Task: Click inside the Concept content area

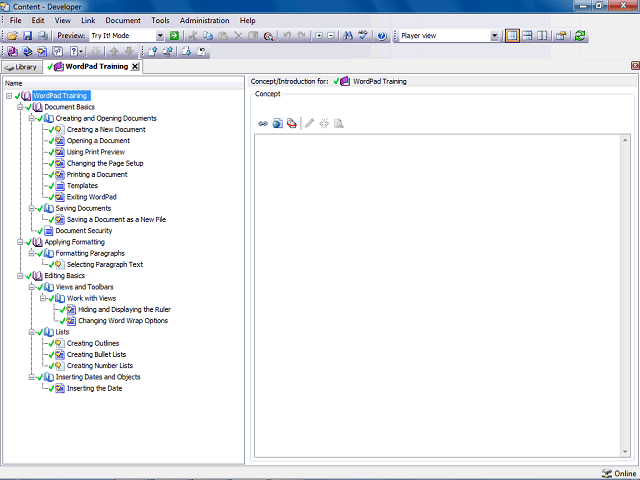Action: [437, 296]
